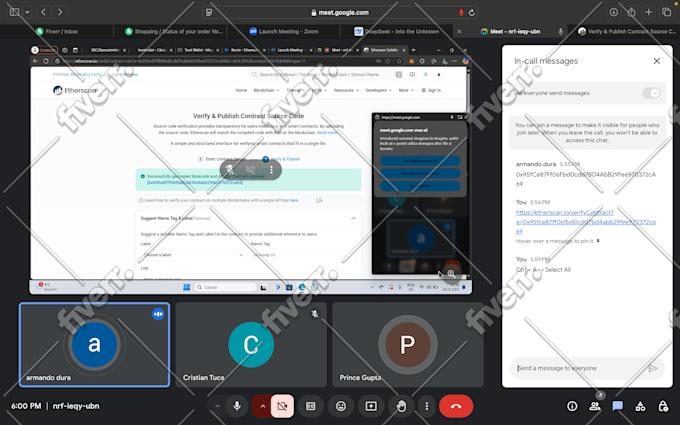The image size is (680, 425).
Task: Unpin the shared screen using overlay pin icon
Action: click(x=230, y=170)
